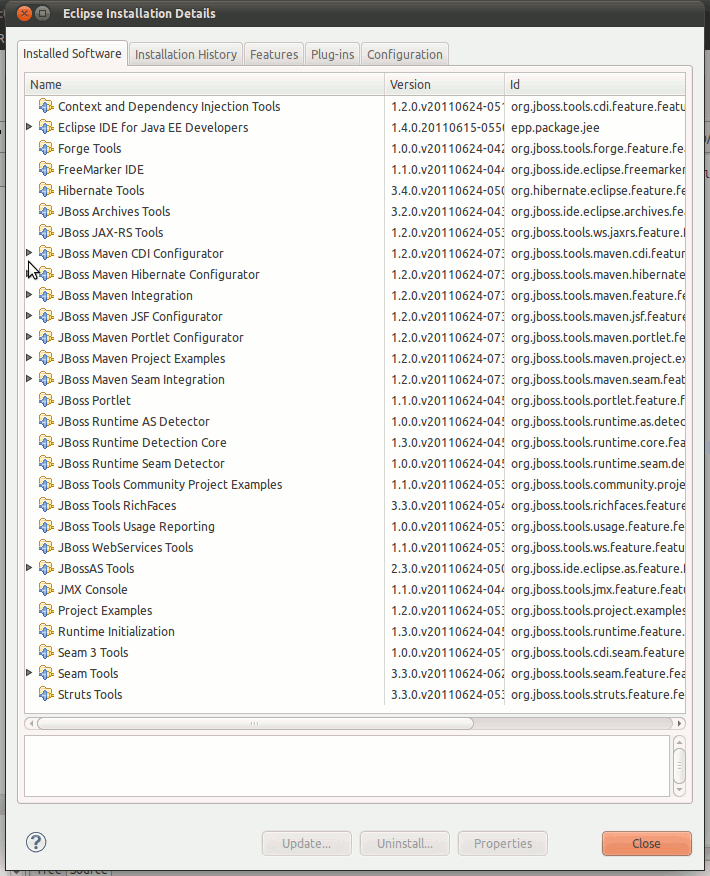
Task: Click the Forge Tools feature icon
Action: [46, 148]
